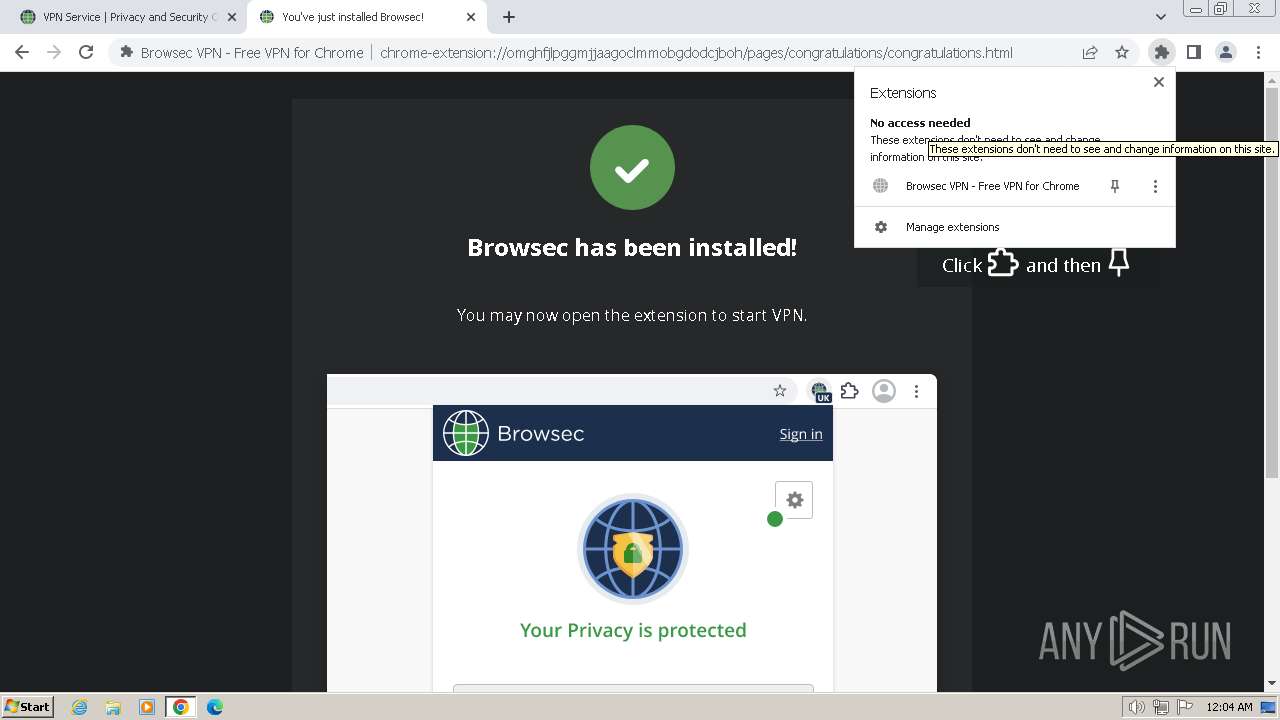The height and width of the screenshot is (720, 1280).
Task: Pin Browsec VPN extension to toolbar
Action: coord(1115,186)
